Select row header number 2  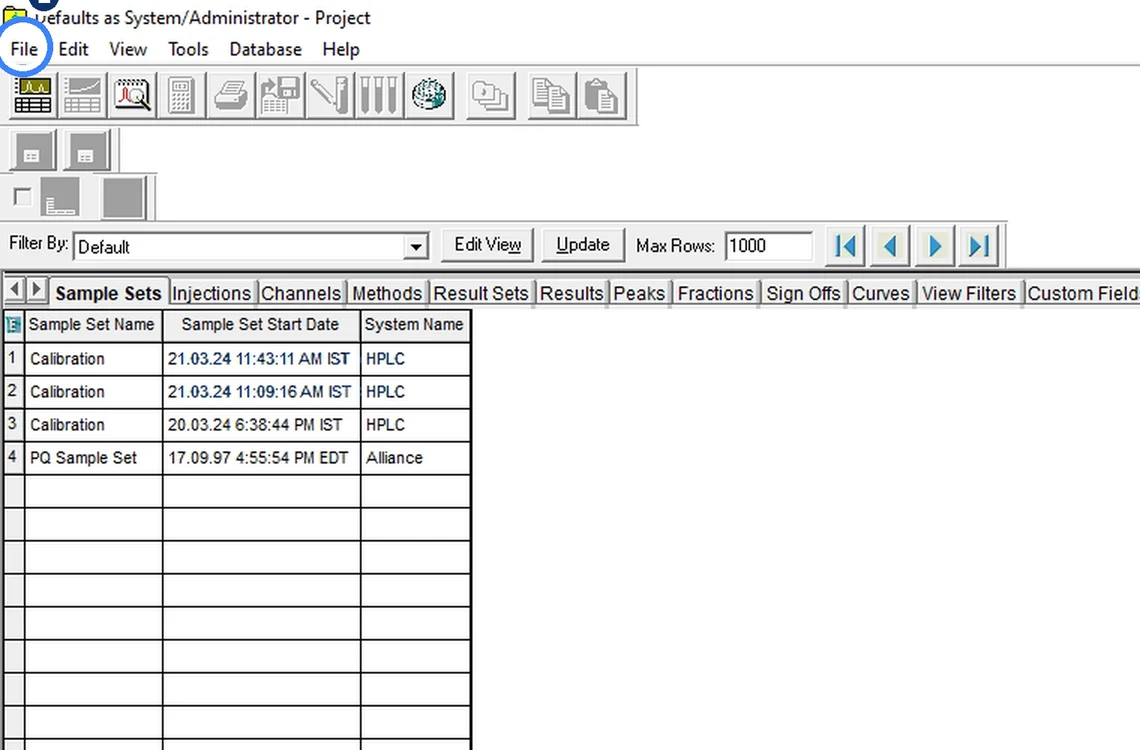(14, 392)
